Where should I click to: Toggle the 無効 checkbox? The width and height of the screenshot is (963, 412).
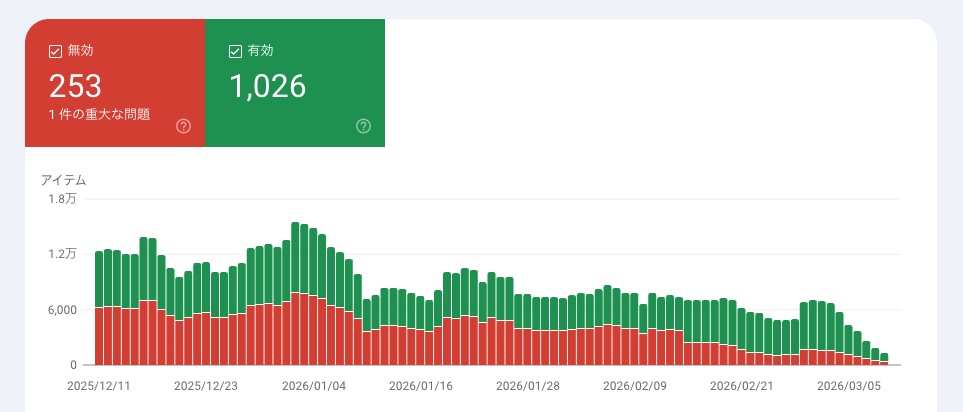click(56, 51)
